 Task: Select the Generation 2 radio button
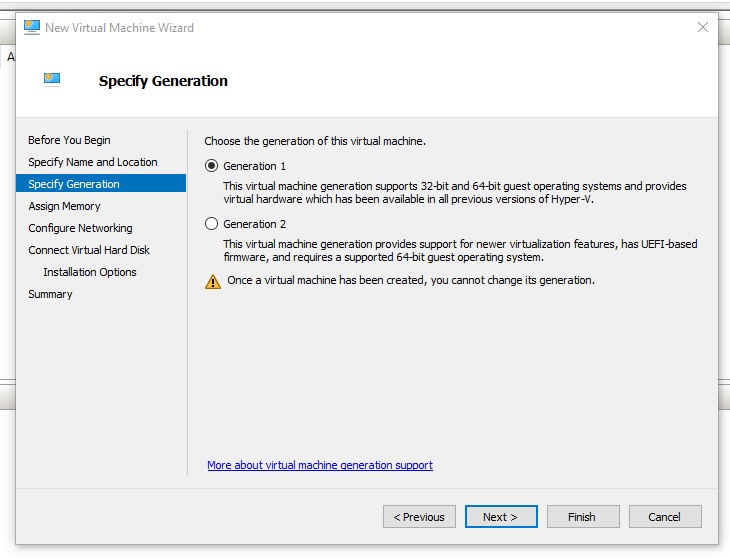[x=211, y=224]
